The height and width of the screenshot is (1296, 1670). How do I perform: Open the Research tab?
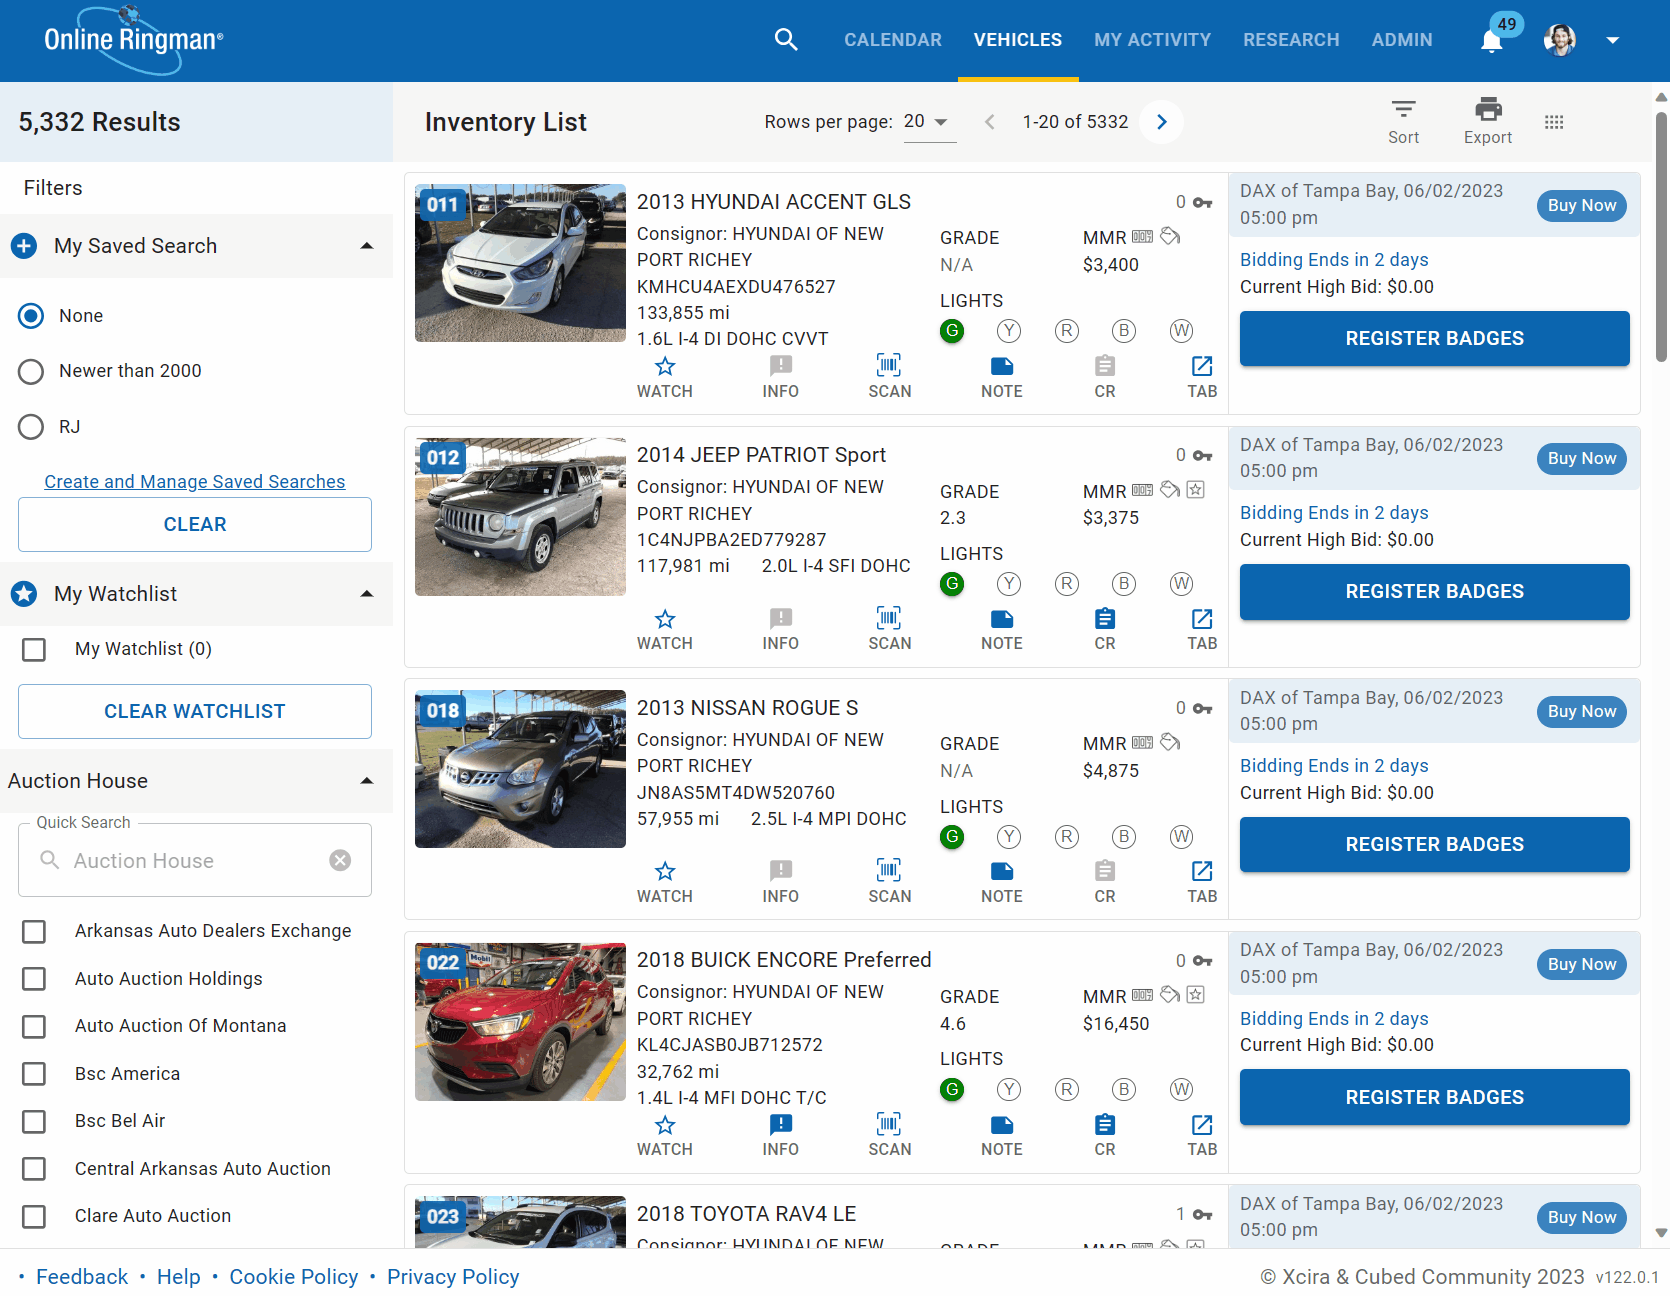pos(1291,40)
